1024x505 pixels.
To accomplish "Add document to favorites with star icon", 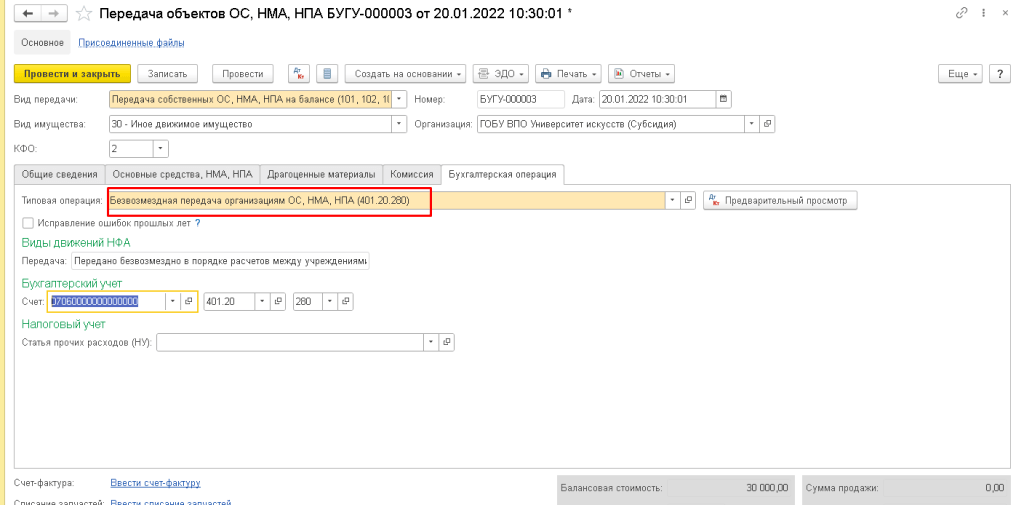I will tap(85, 13).
